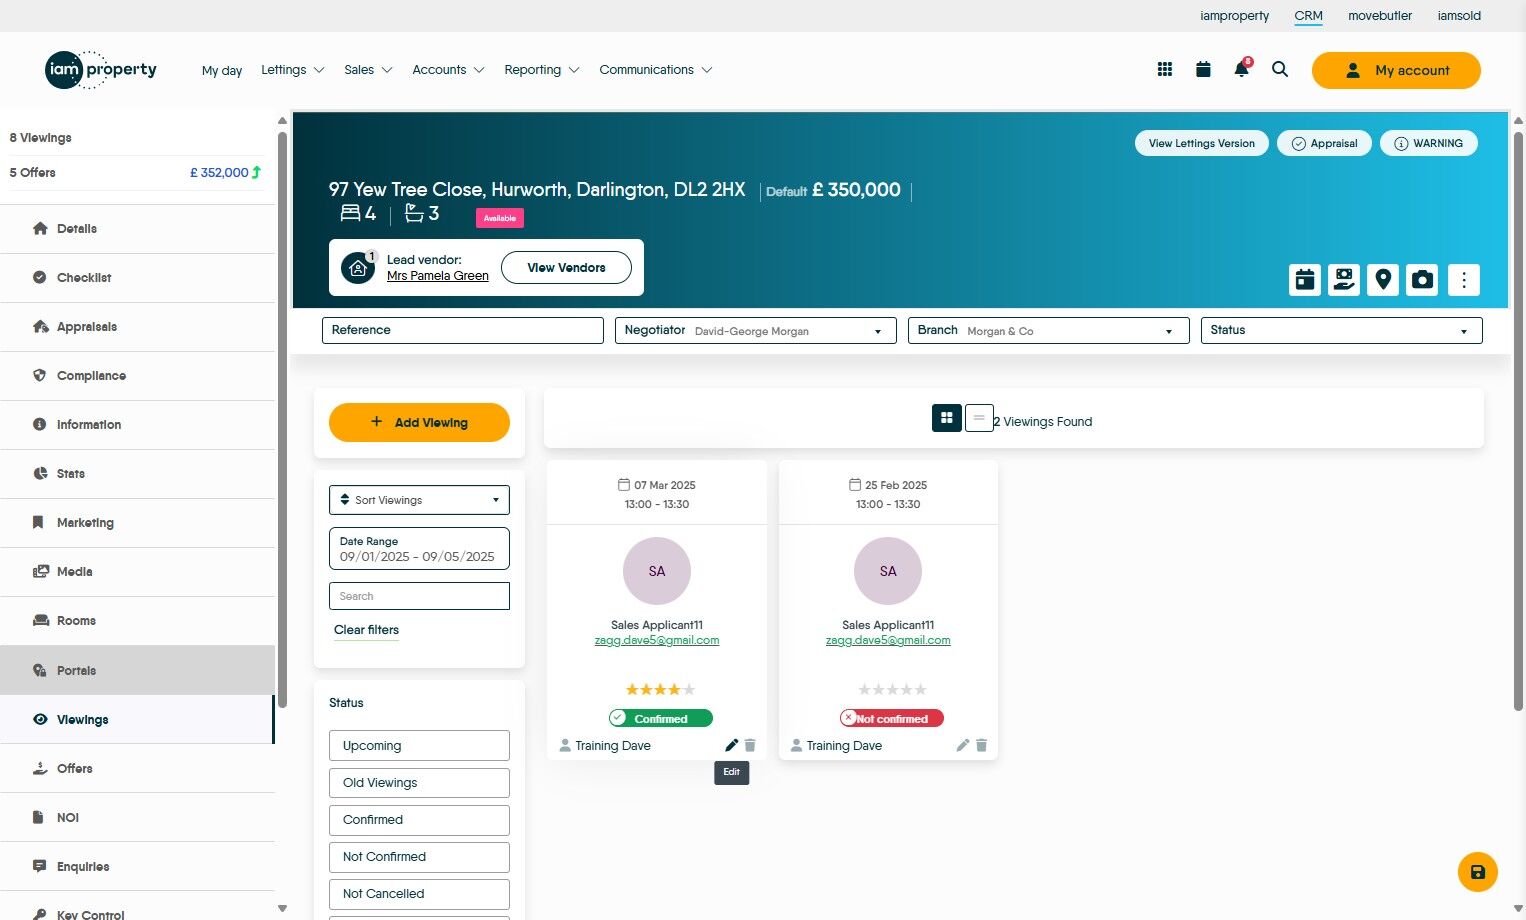This screenshot has width=1526, height=920.
Task: Click the WARNING button
Action: tap(1429, 143)
